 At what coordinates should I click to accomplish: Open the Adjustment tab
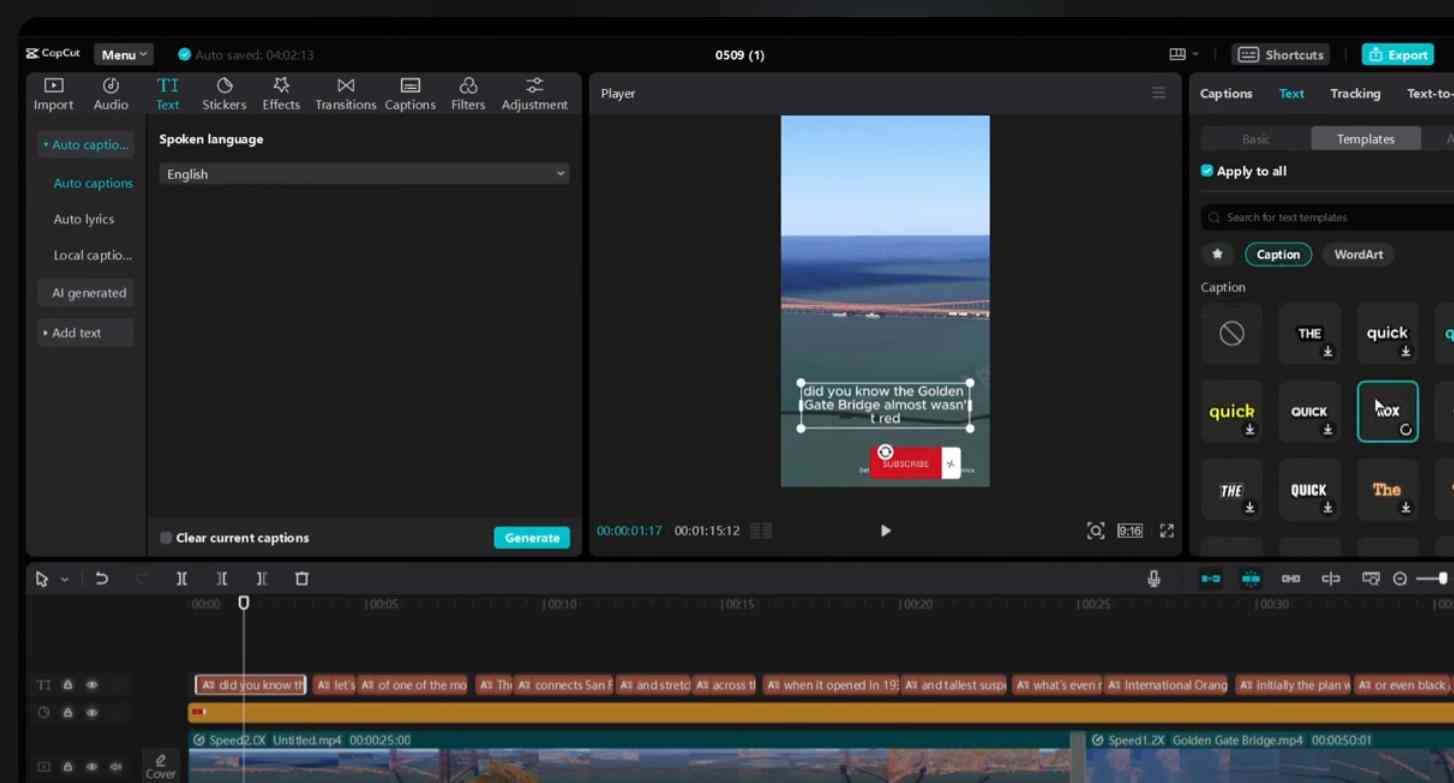[534, 94]
